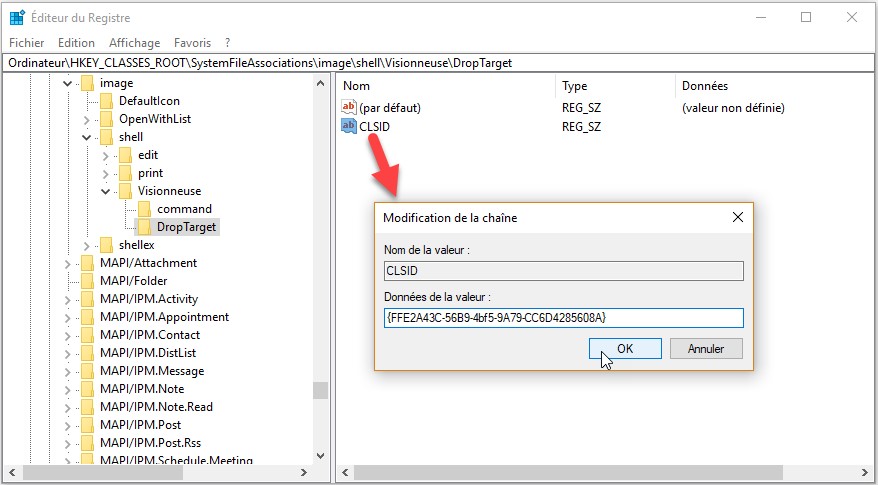The width and height of the screenshot is (878, 485).
Task: Click the MAPI/IPM.Activity folder icon
Action: (x=87, y=299)
